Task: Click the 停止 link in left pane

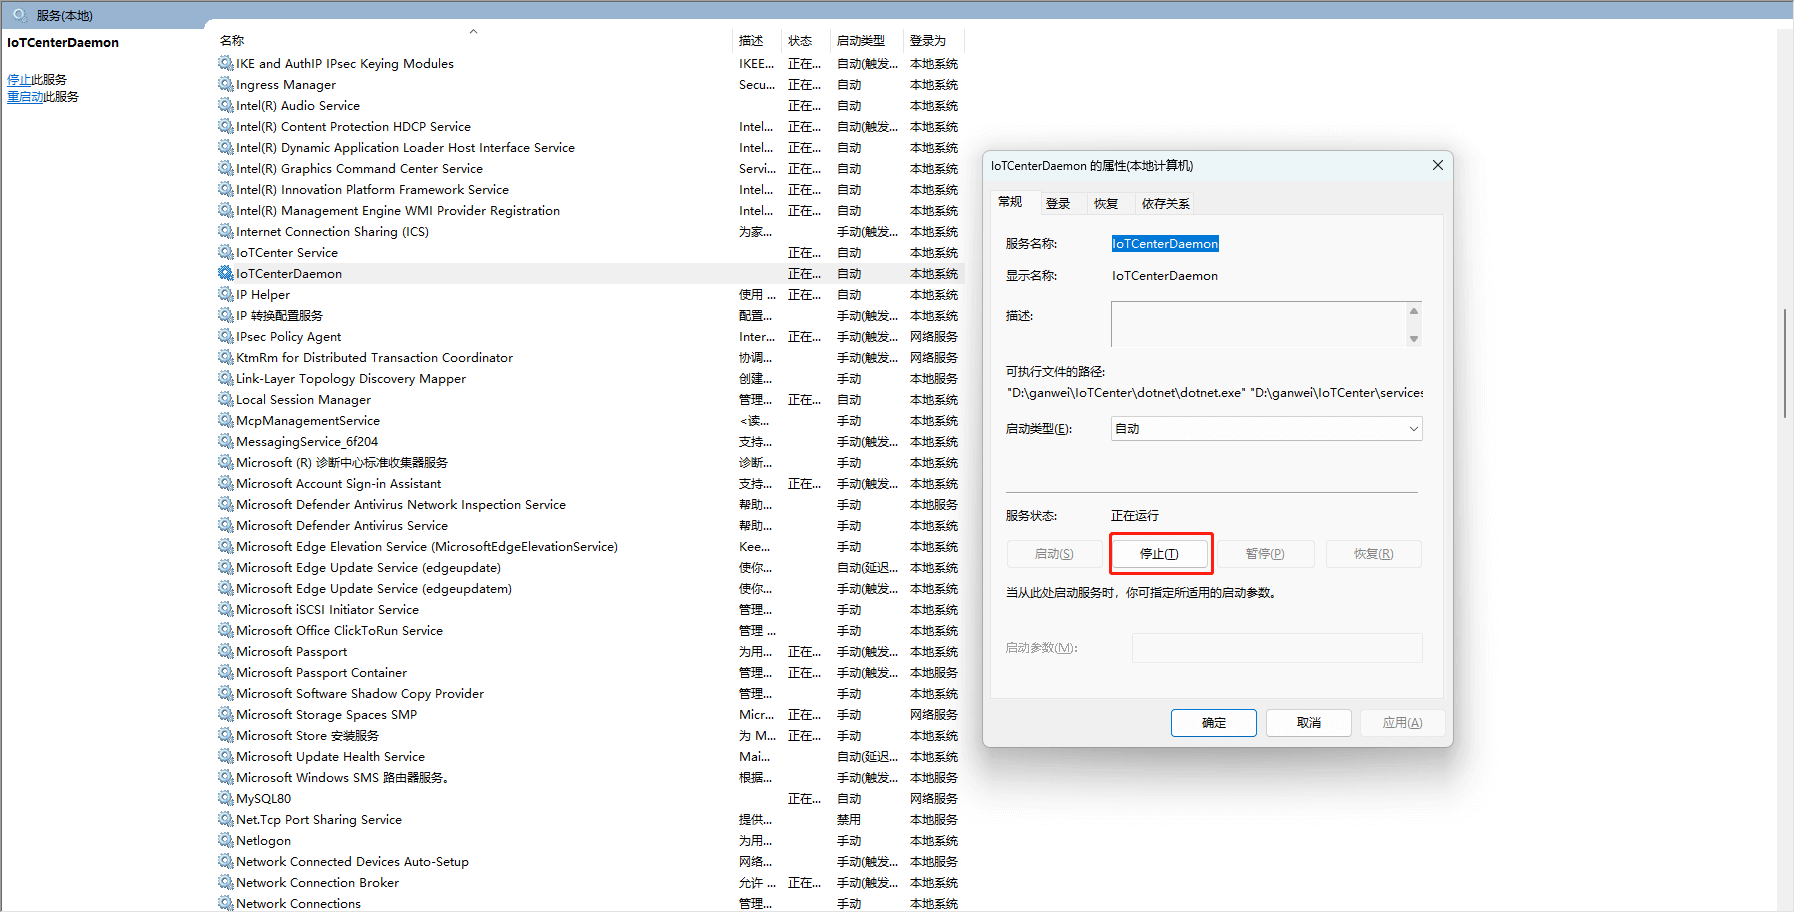Action: [x=19, y=80]
